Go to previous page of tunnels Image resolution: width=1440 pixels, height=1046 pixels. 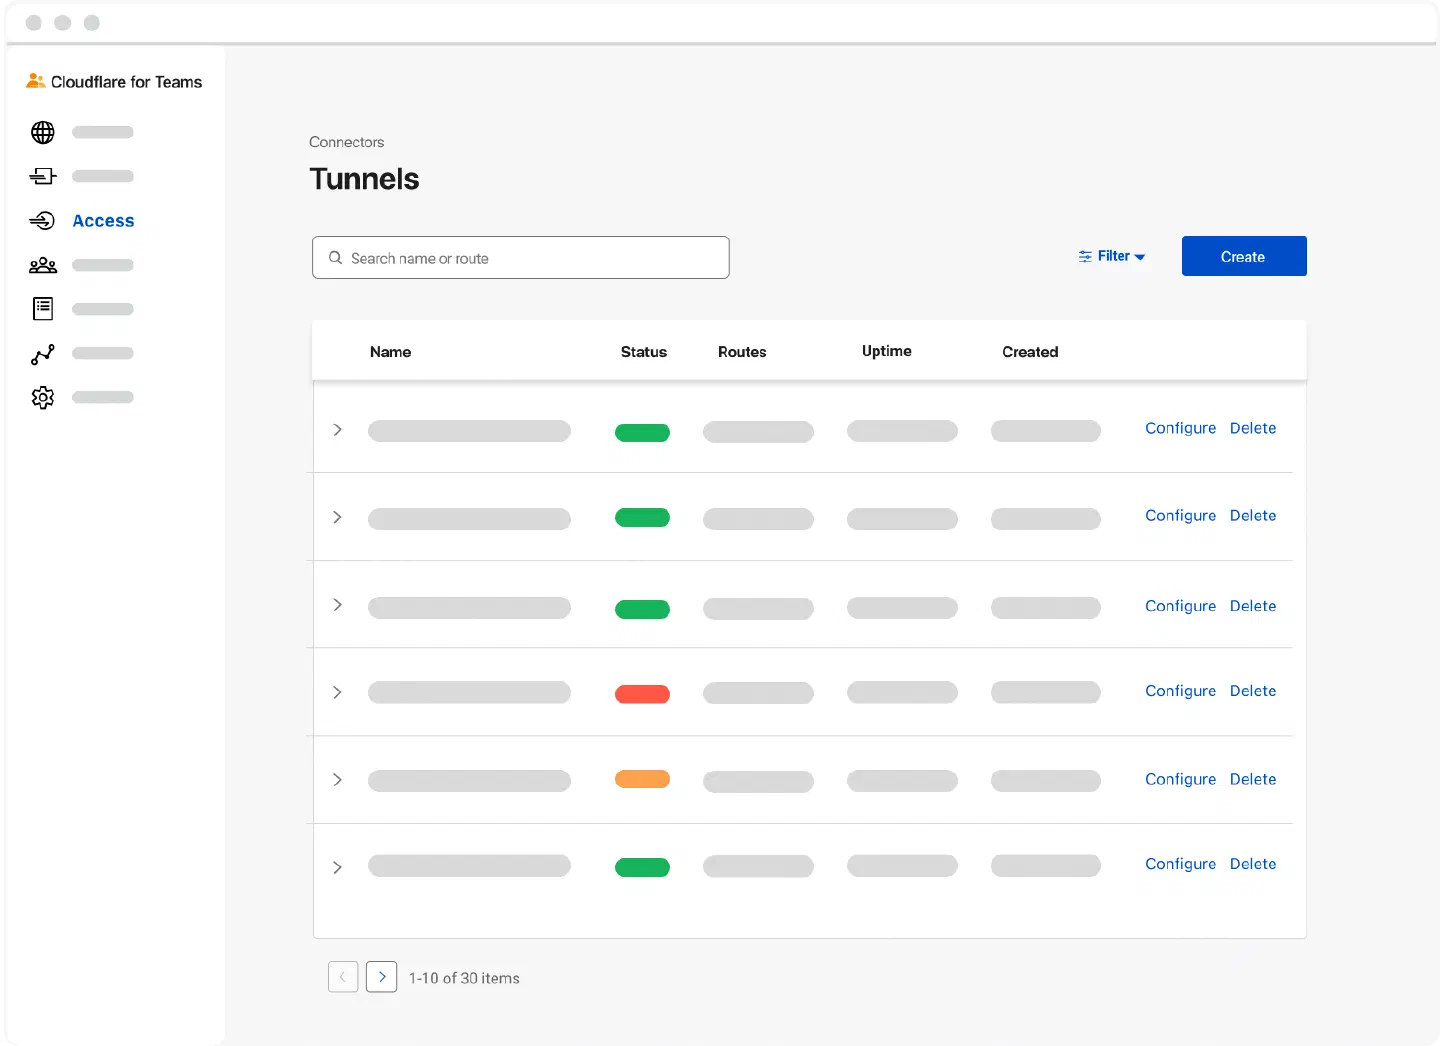pos(343,977)
